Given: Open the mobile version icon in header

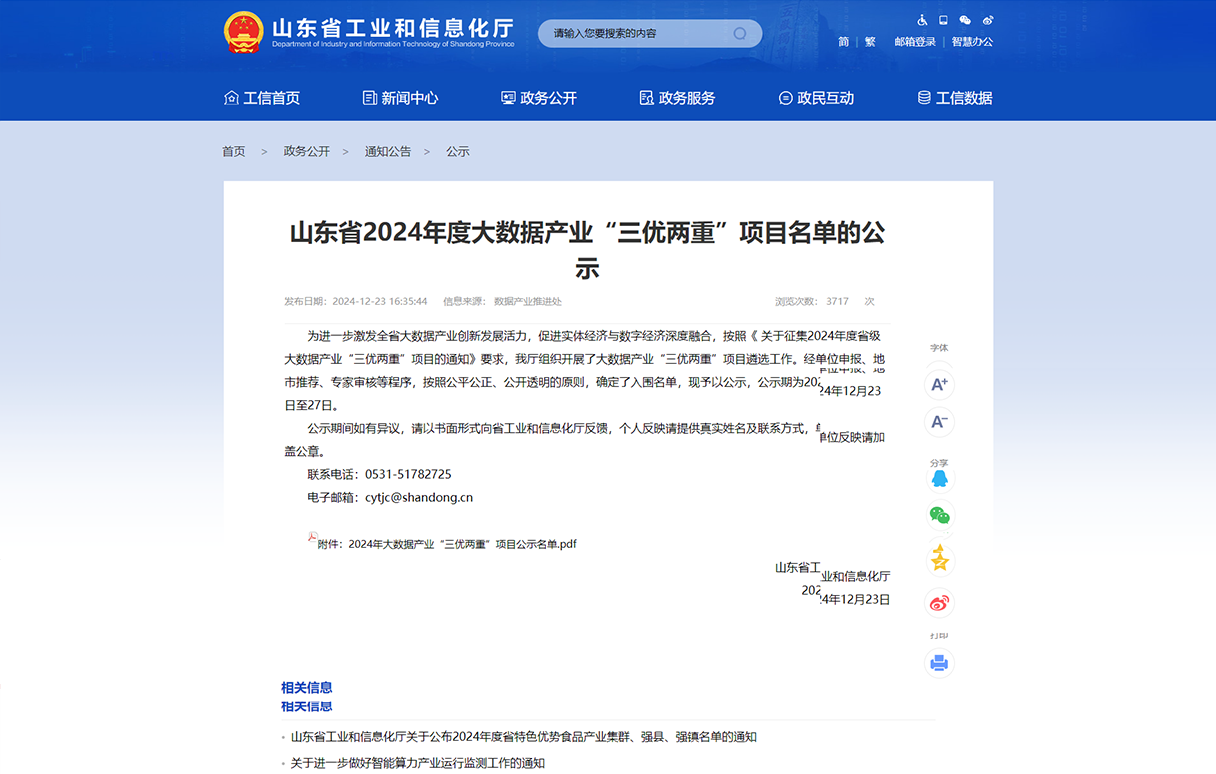Looking at the screenshot, I should pyautogui.click(x=943, y=20).
